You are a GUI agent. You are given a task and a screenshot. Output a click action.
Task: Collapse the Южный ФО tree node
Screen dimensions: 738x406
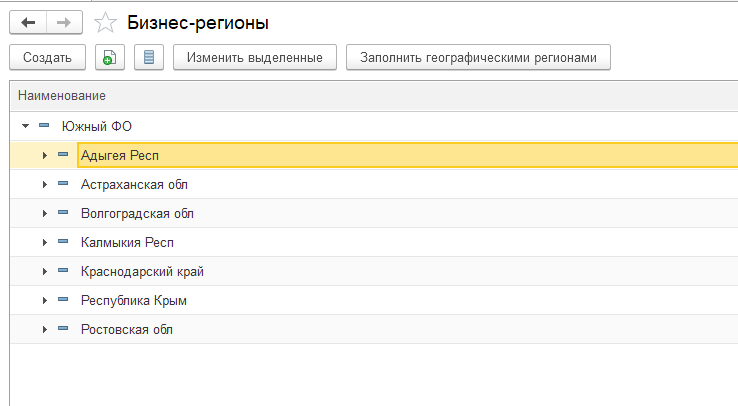click(x=25, y=126)
